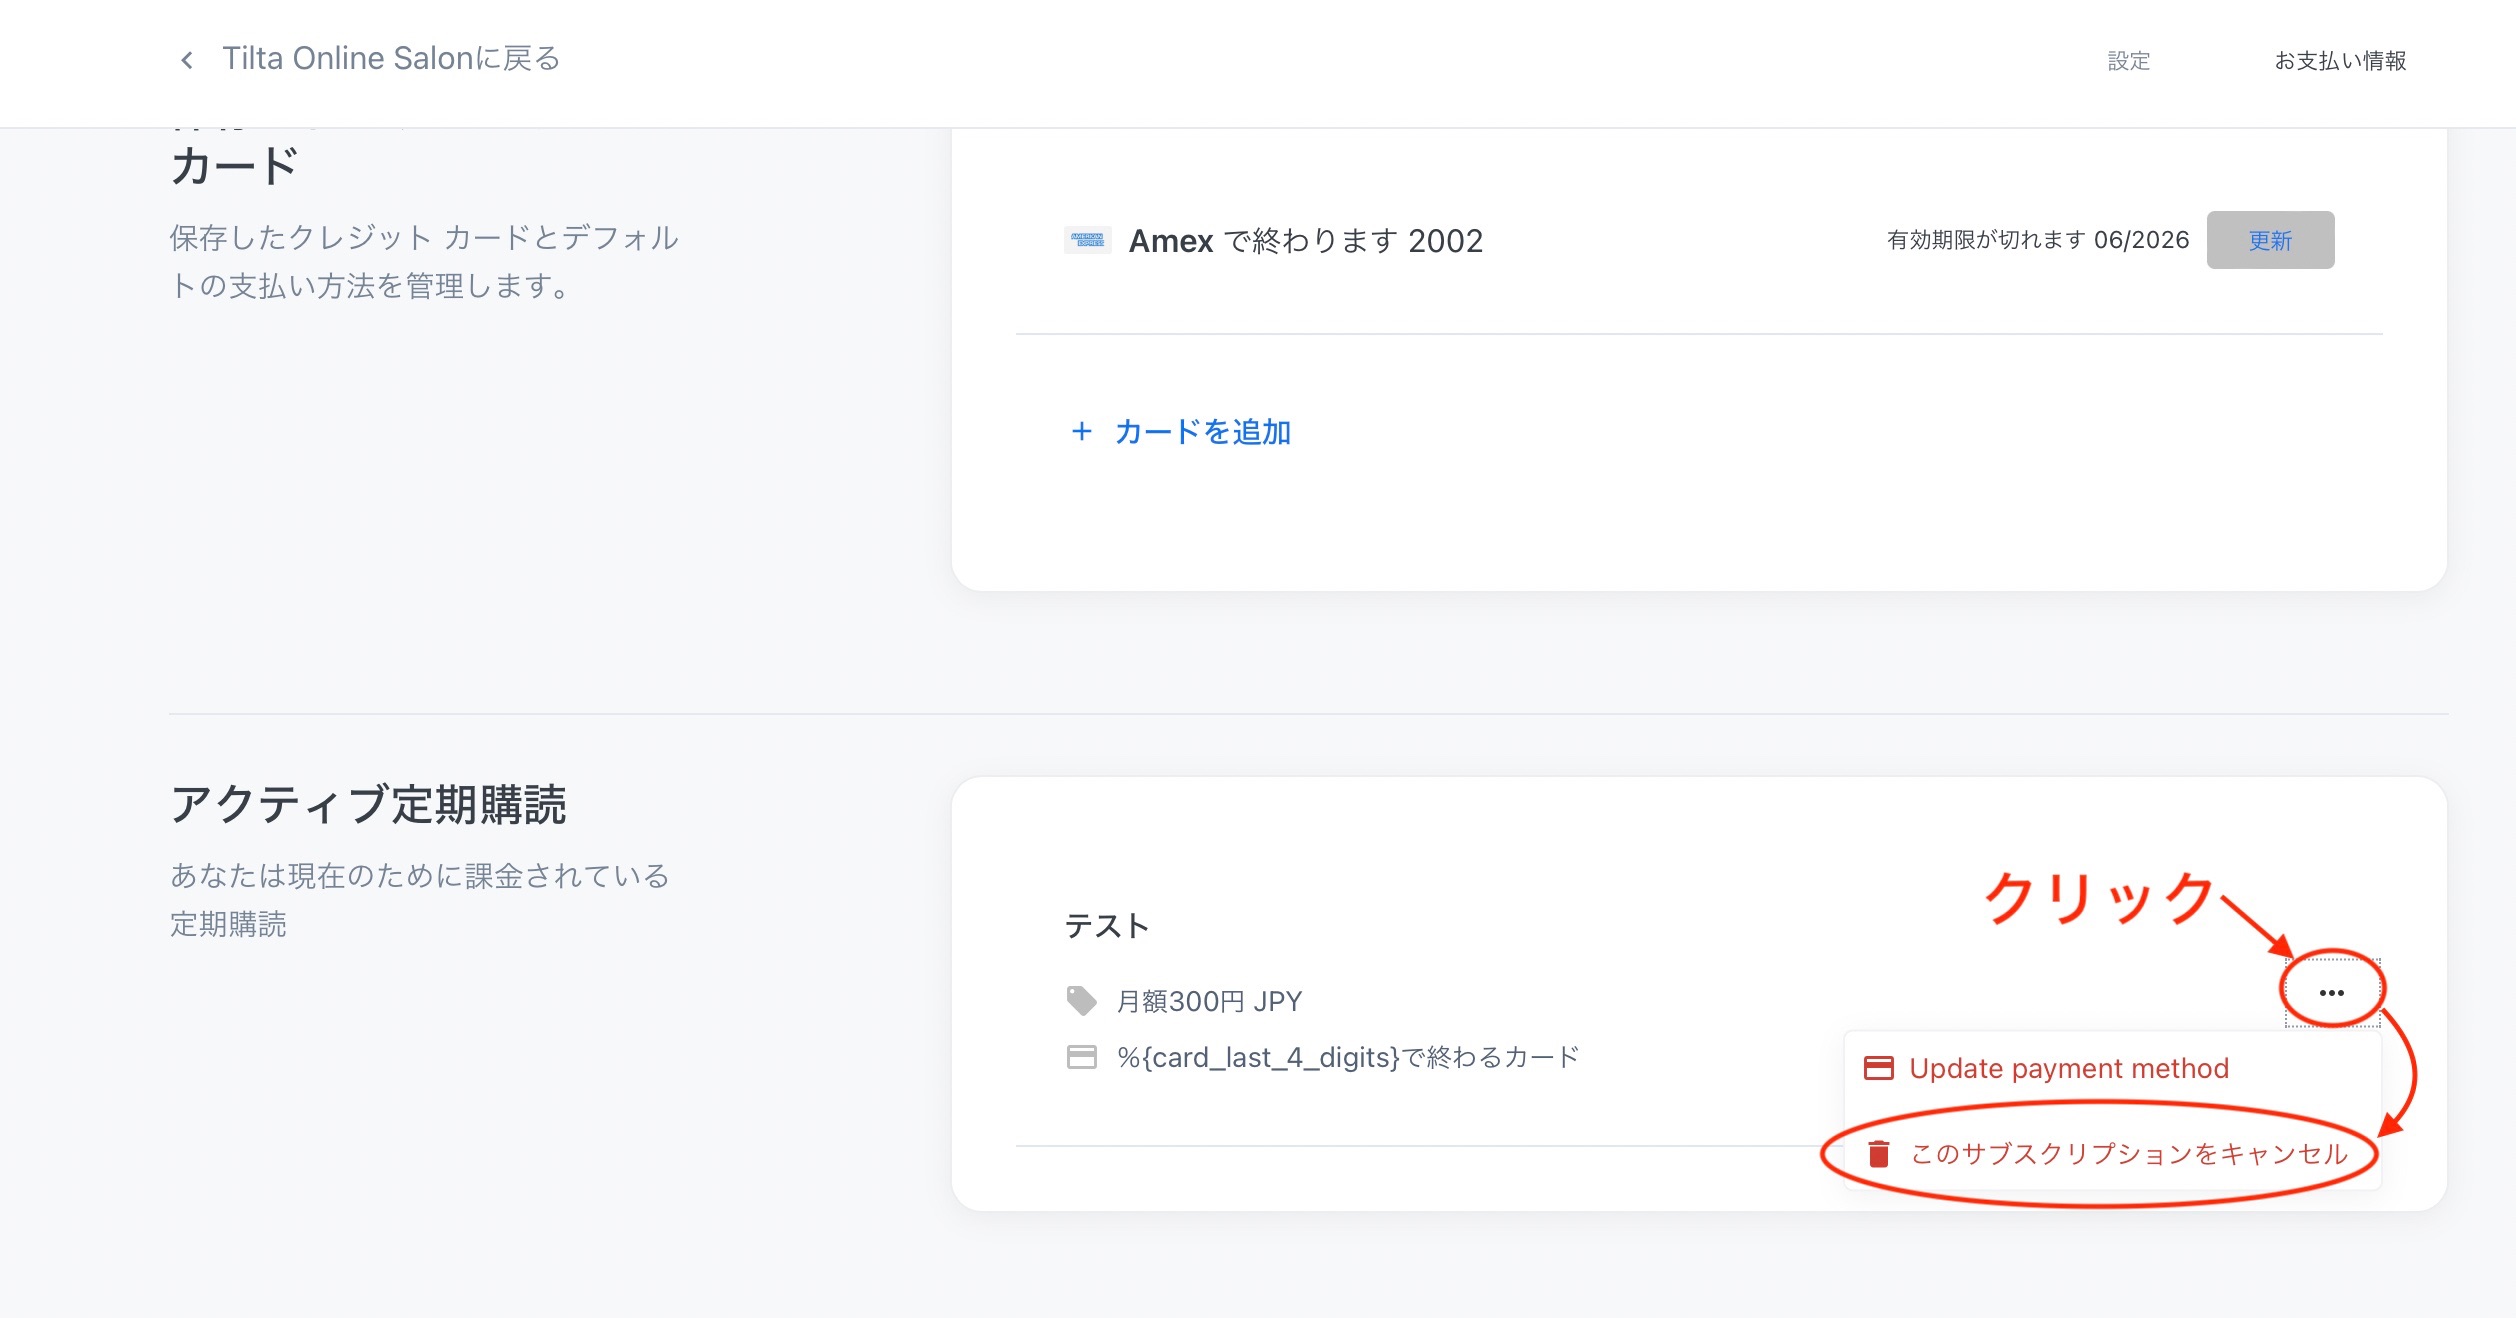The height and width of the screenshot is (1318, 2516).
Task: Click the Amex card logo icon
Action: [x=1087, y=240]
